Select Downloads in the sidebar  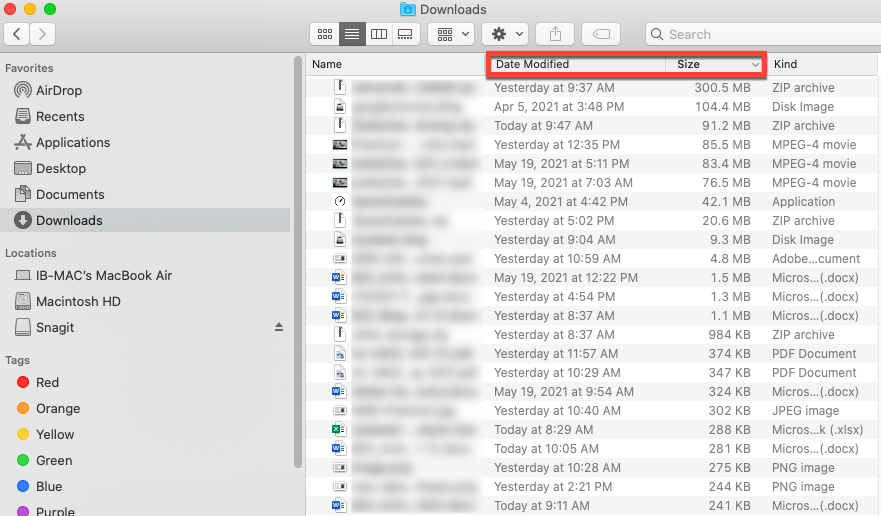(x=145, y=220)
